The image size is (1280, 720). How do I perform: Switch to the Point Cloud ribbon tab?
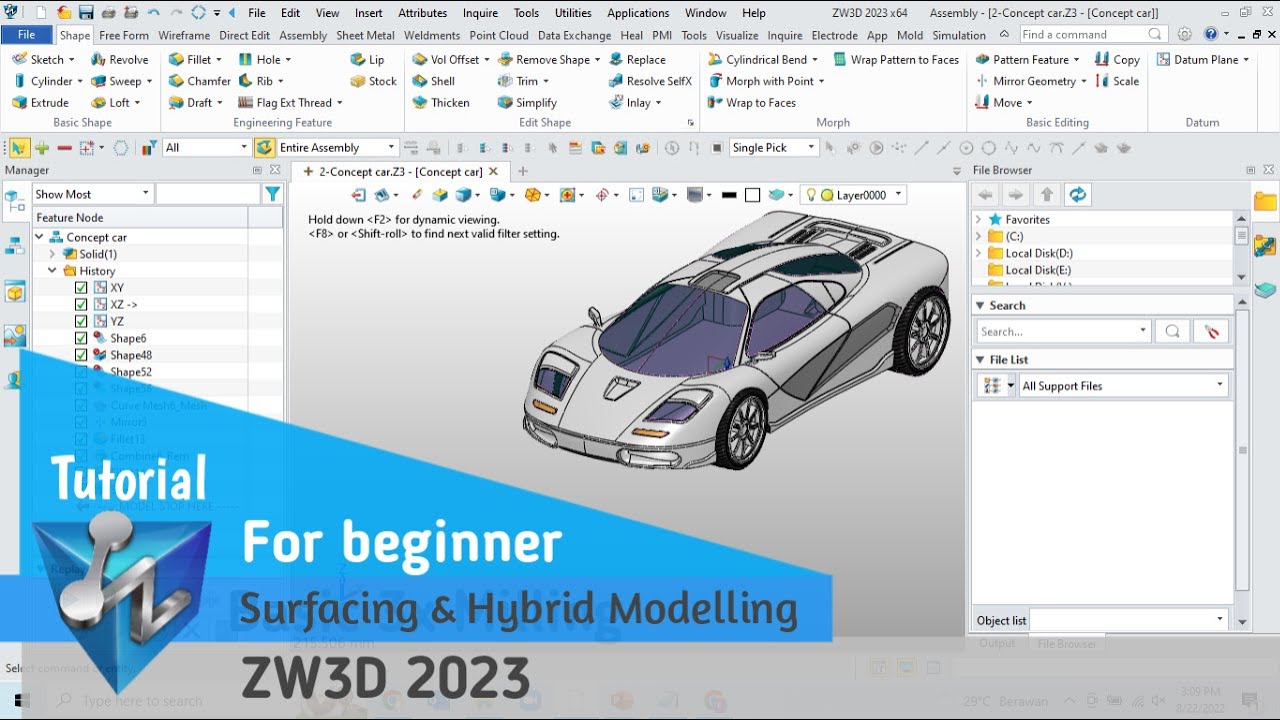tap(499, 35)
